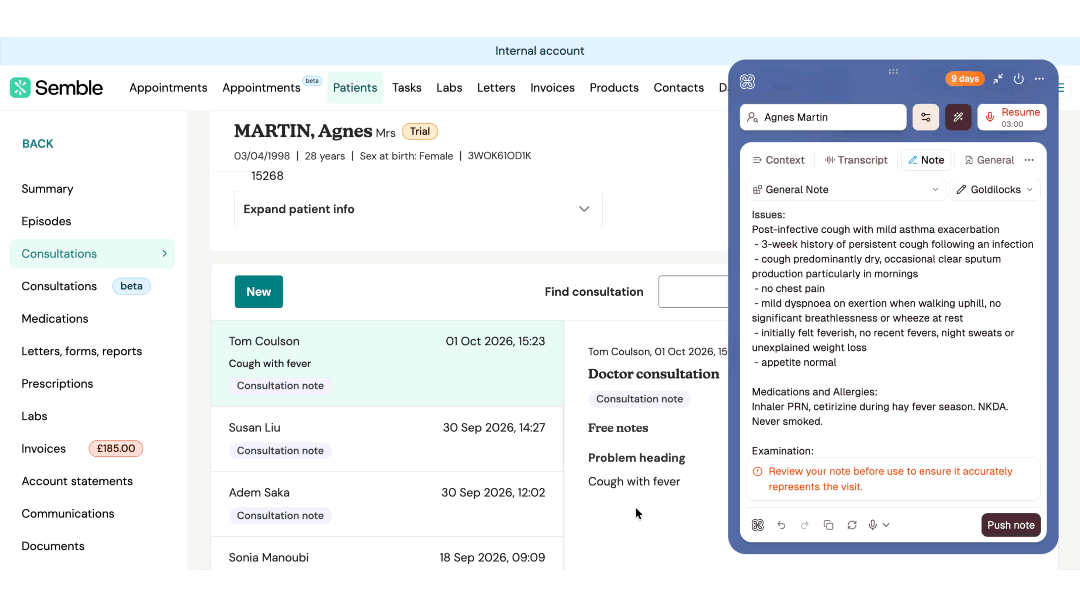The width and height of the screenshot is (1080, 608).
Task: Expand the Consultations sidebar chevron
Action: tap(164, 253)
